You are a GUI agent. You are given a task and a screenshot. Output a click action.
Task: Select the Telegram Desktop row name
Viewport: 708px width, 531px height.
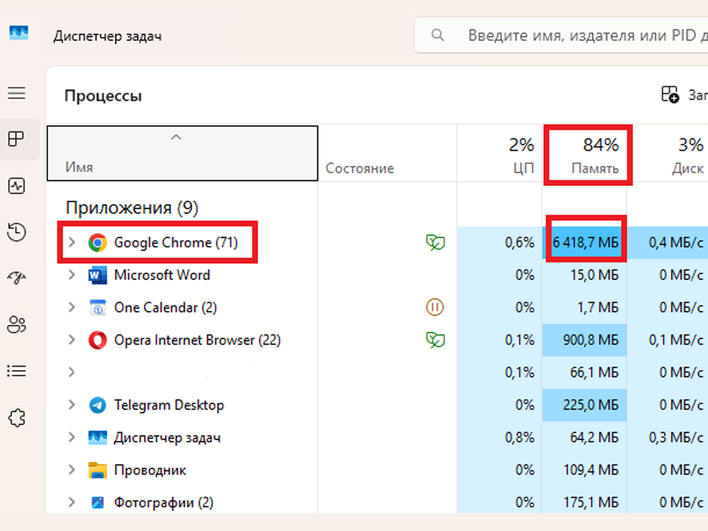169,405
